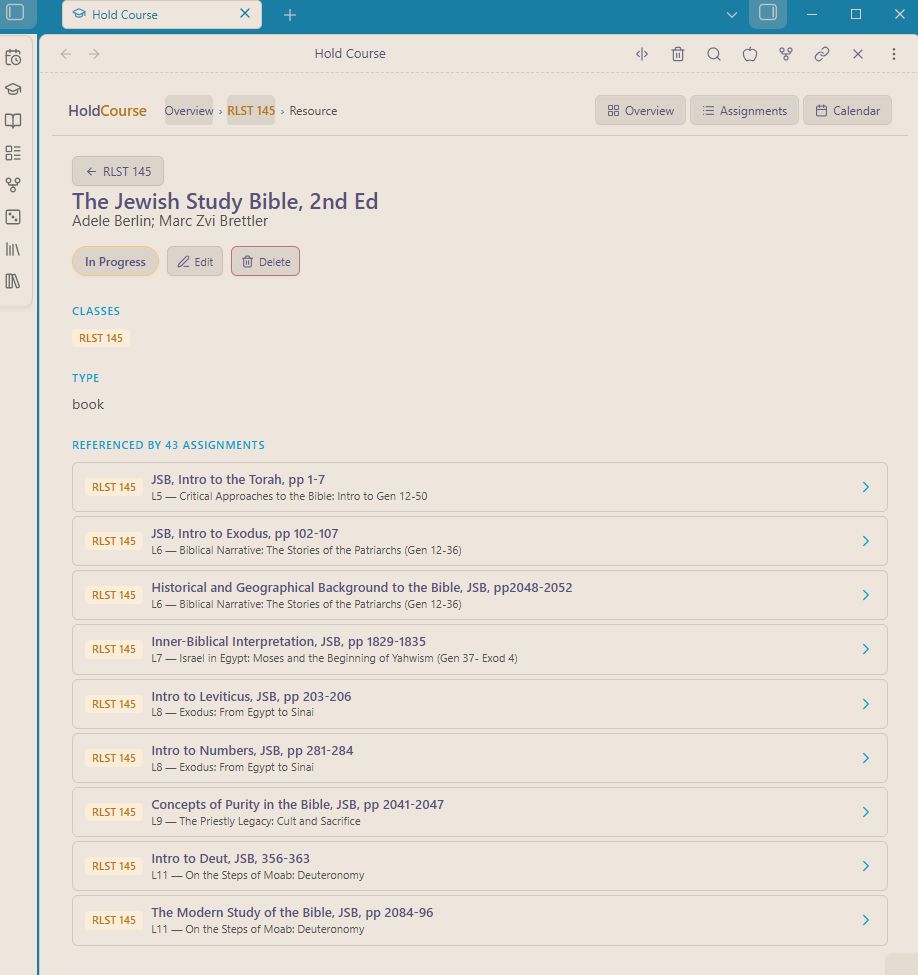Close the pane with header X icon

pos(858,54)
